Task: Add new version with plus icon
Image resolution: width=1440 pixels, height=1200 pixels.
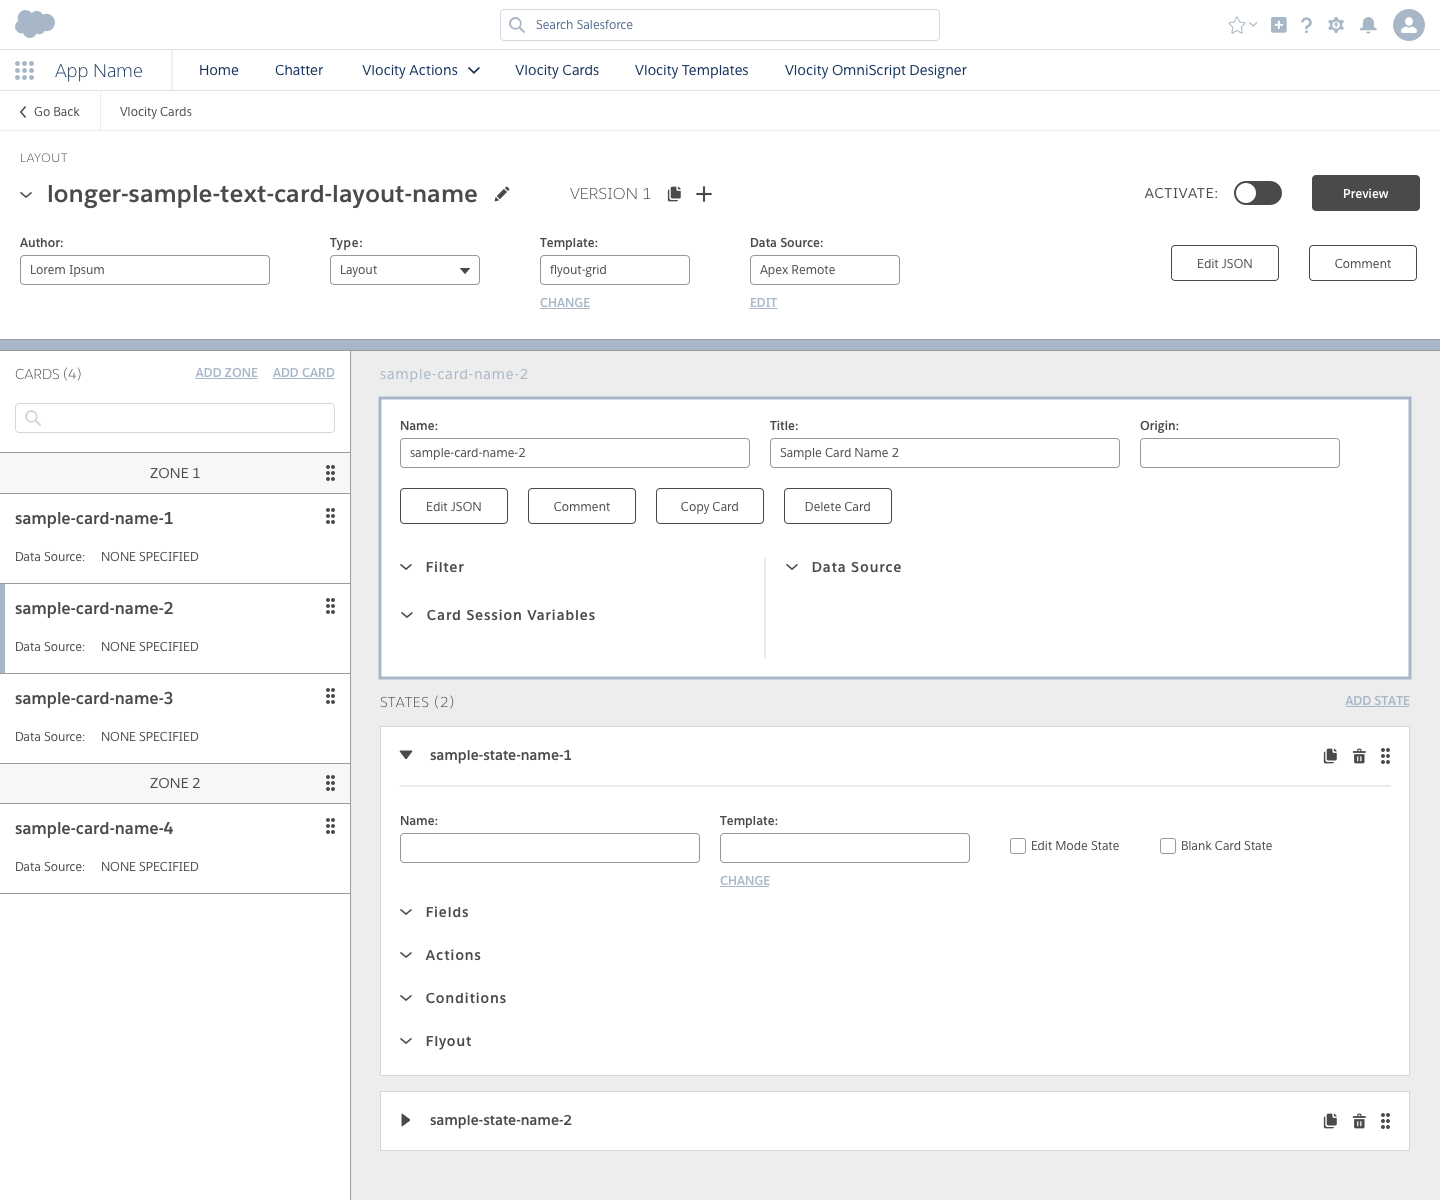Action: pyautogui.click(x=704, y=194)
